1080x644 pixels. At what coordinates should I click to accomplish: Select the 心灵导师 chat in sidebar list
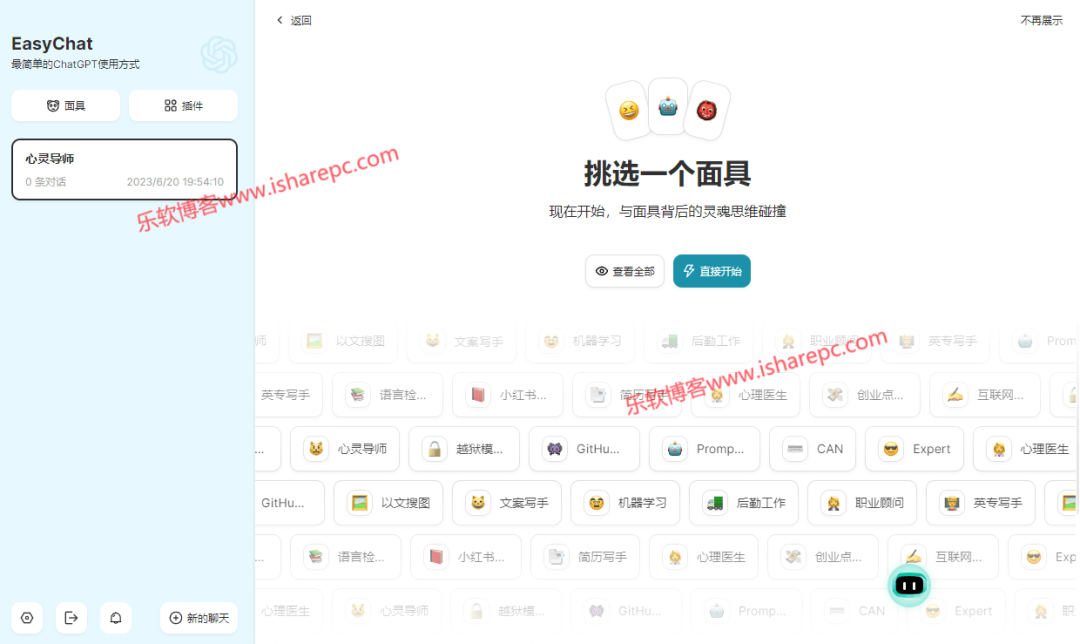125,169
